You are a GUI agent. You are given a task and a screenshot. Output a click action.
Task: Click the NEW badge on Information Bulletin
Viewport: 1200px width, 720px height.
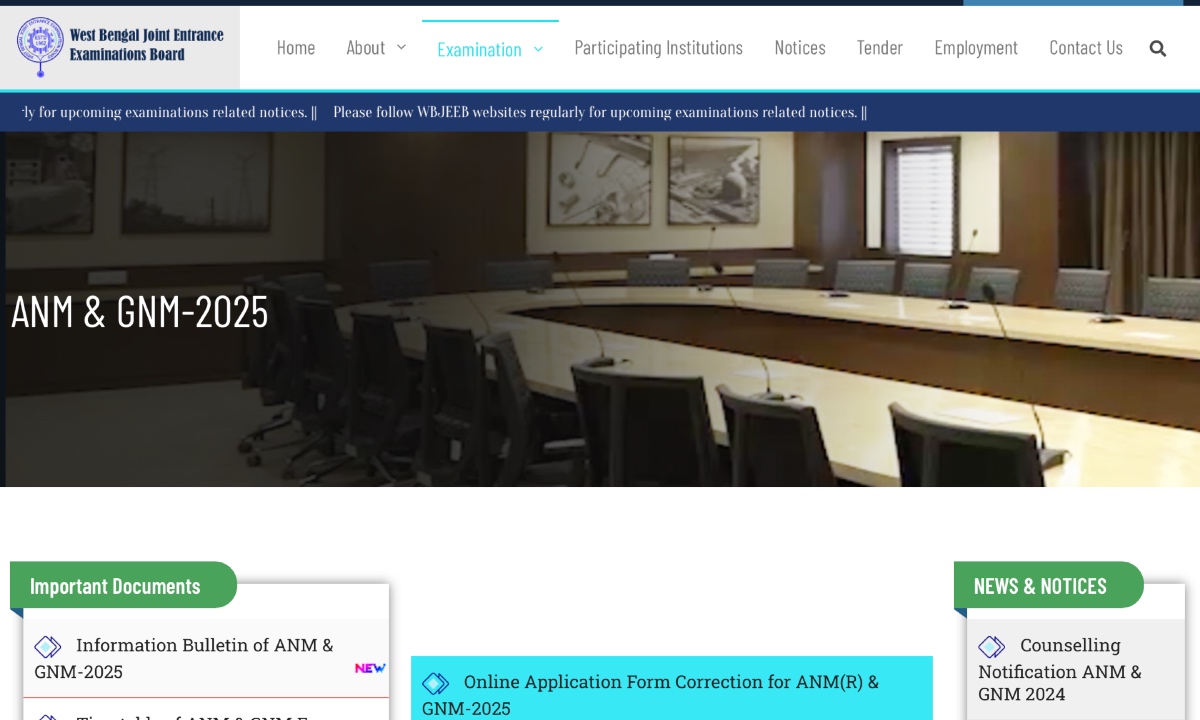click(370, 668)
